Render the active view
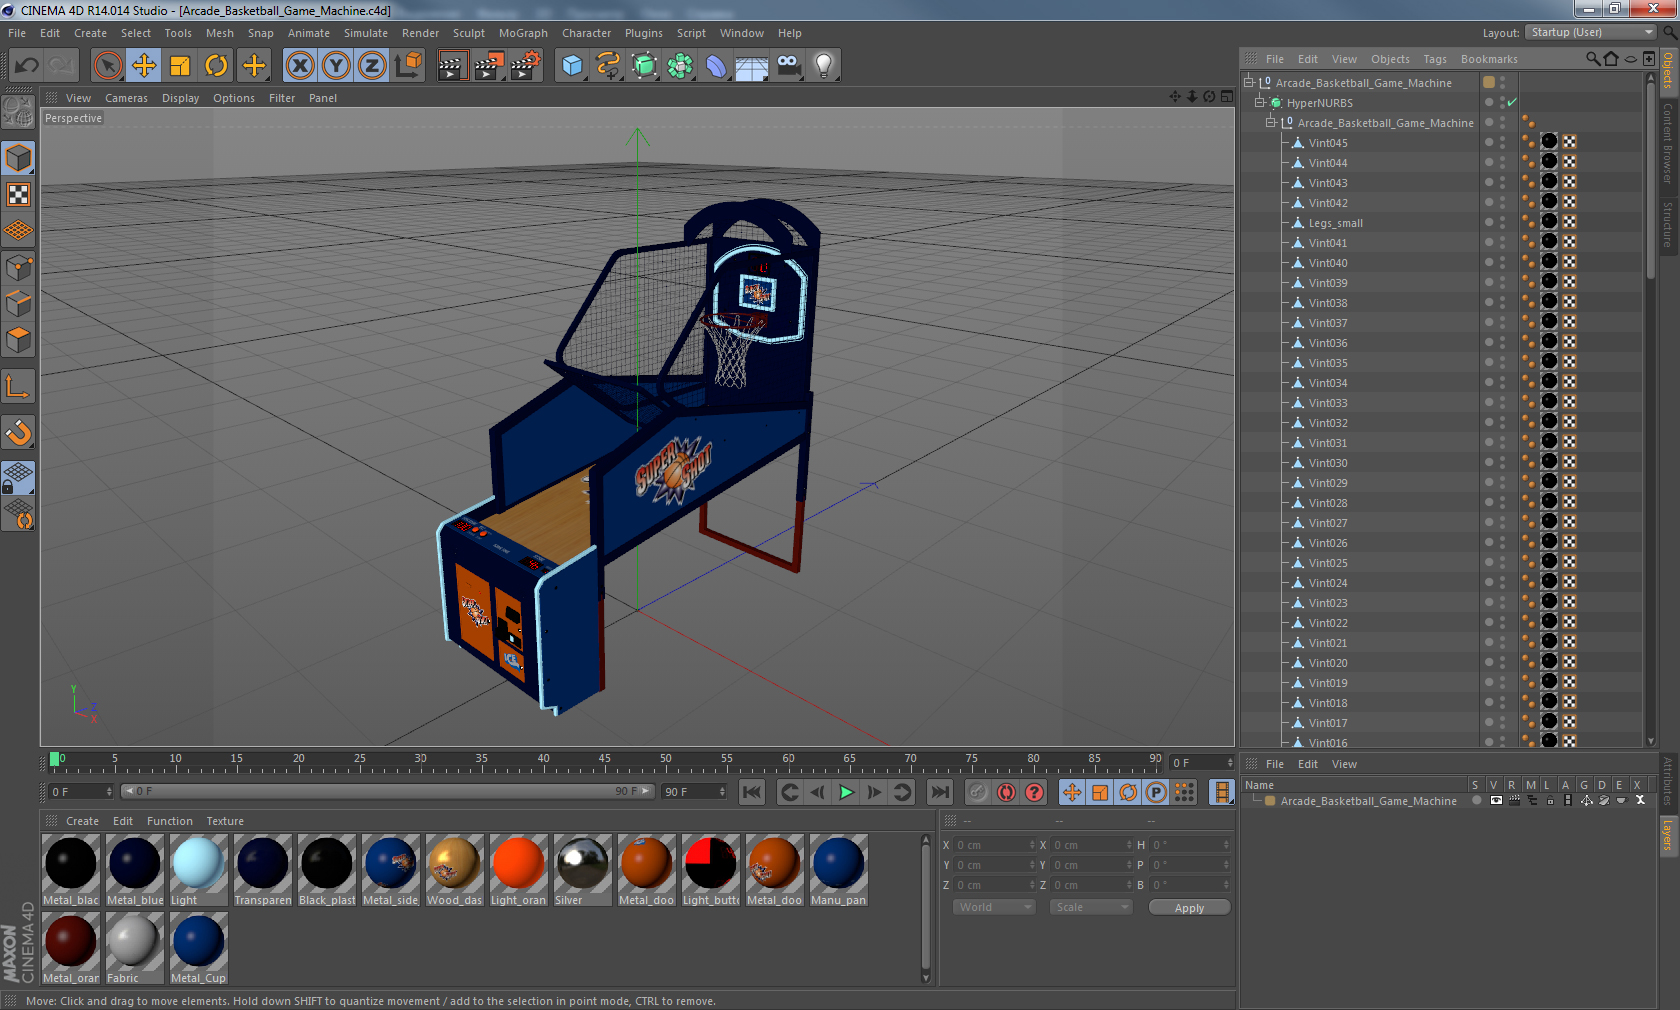Image resolution: width=1680 pixels, height=1010 pixels. tap(452, 66)
